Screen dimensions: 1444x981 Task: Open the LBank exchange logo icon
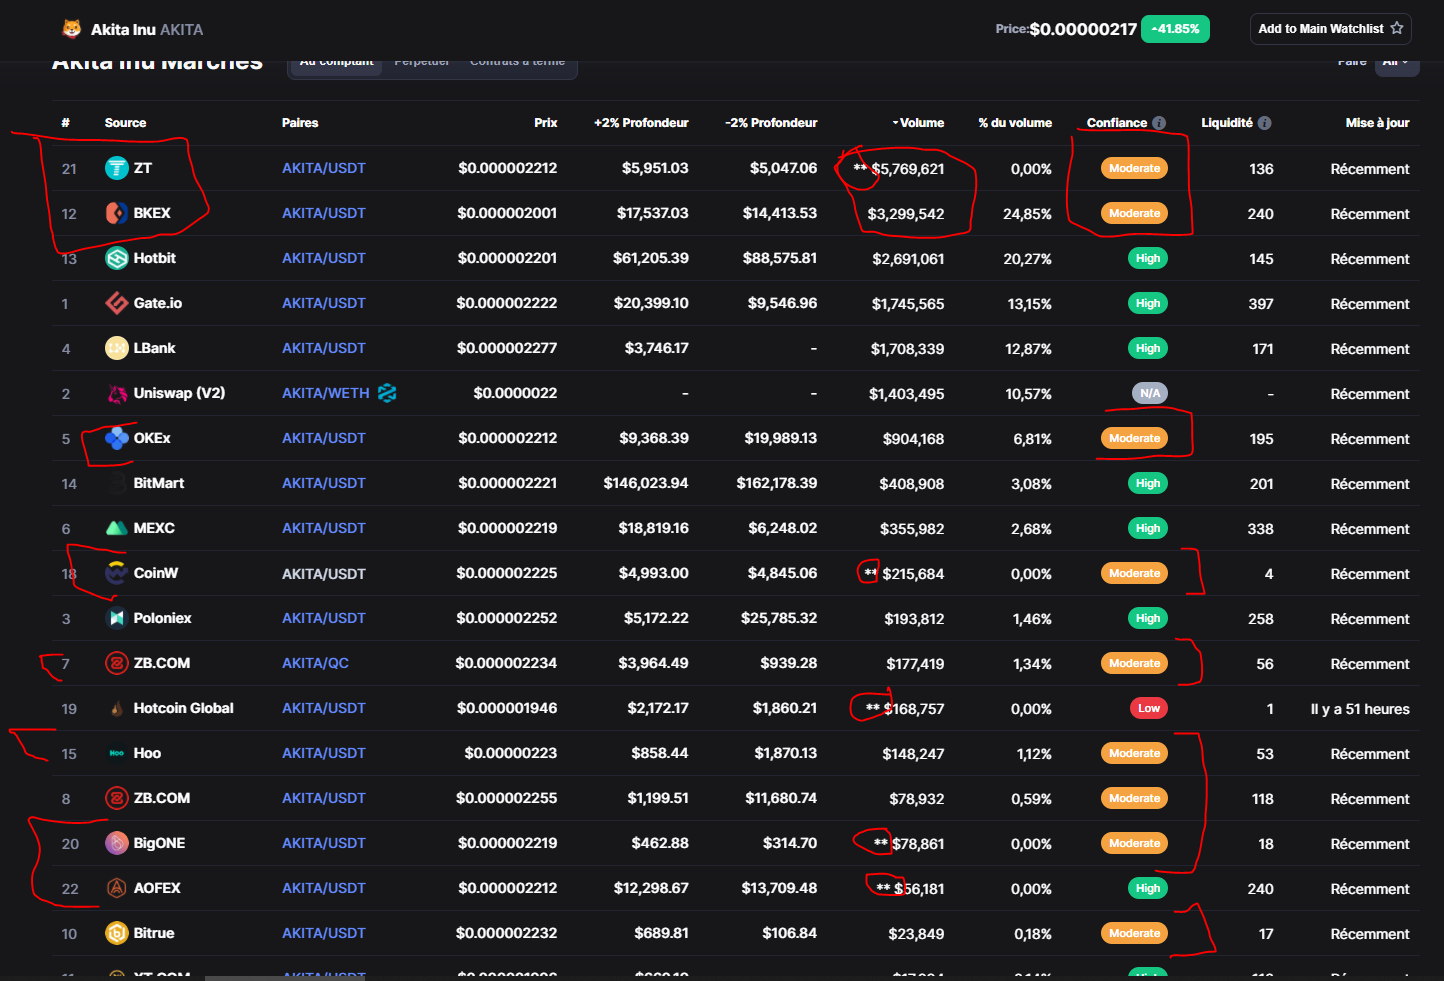(x=117, y=348)
